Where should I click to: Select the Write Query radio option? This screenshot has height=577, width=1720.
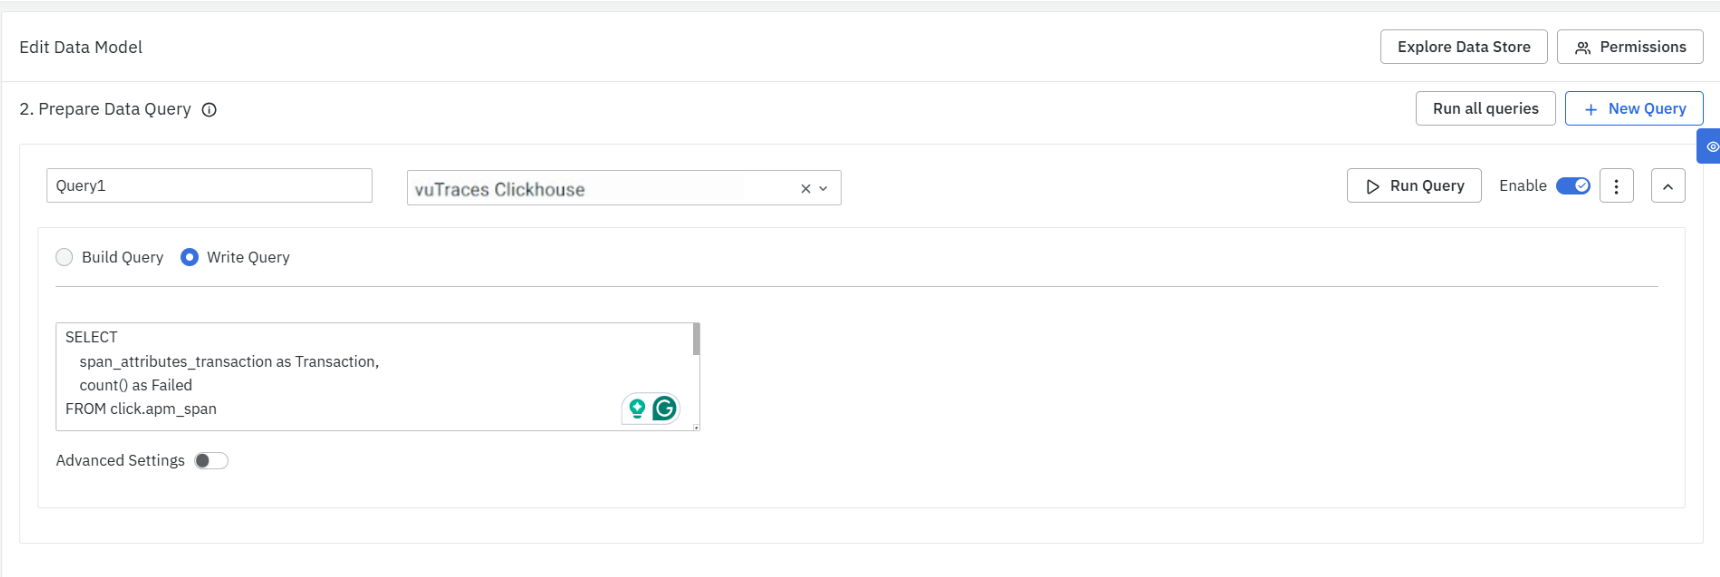click(x=189, y=257)
